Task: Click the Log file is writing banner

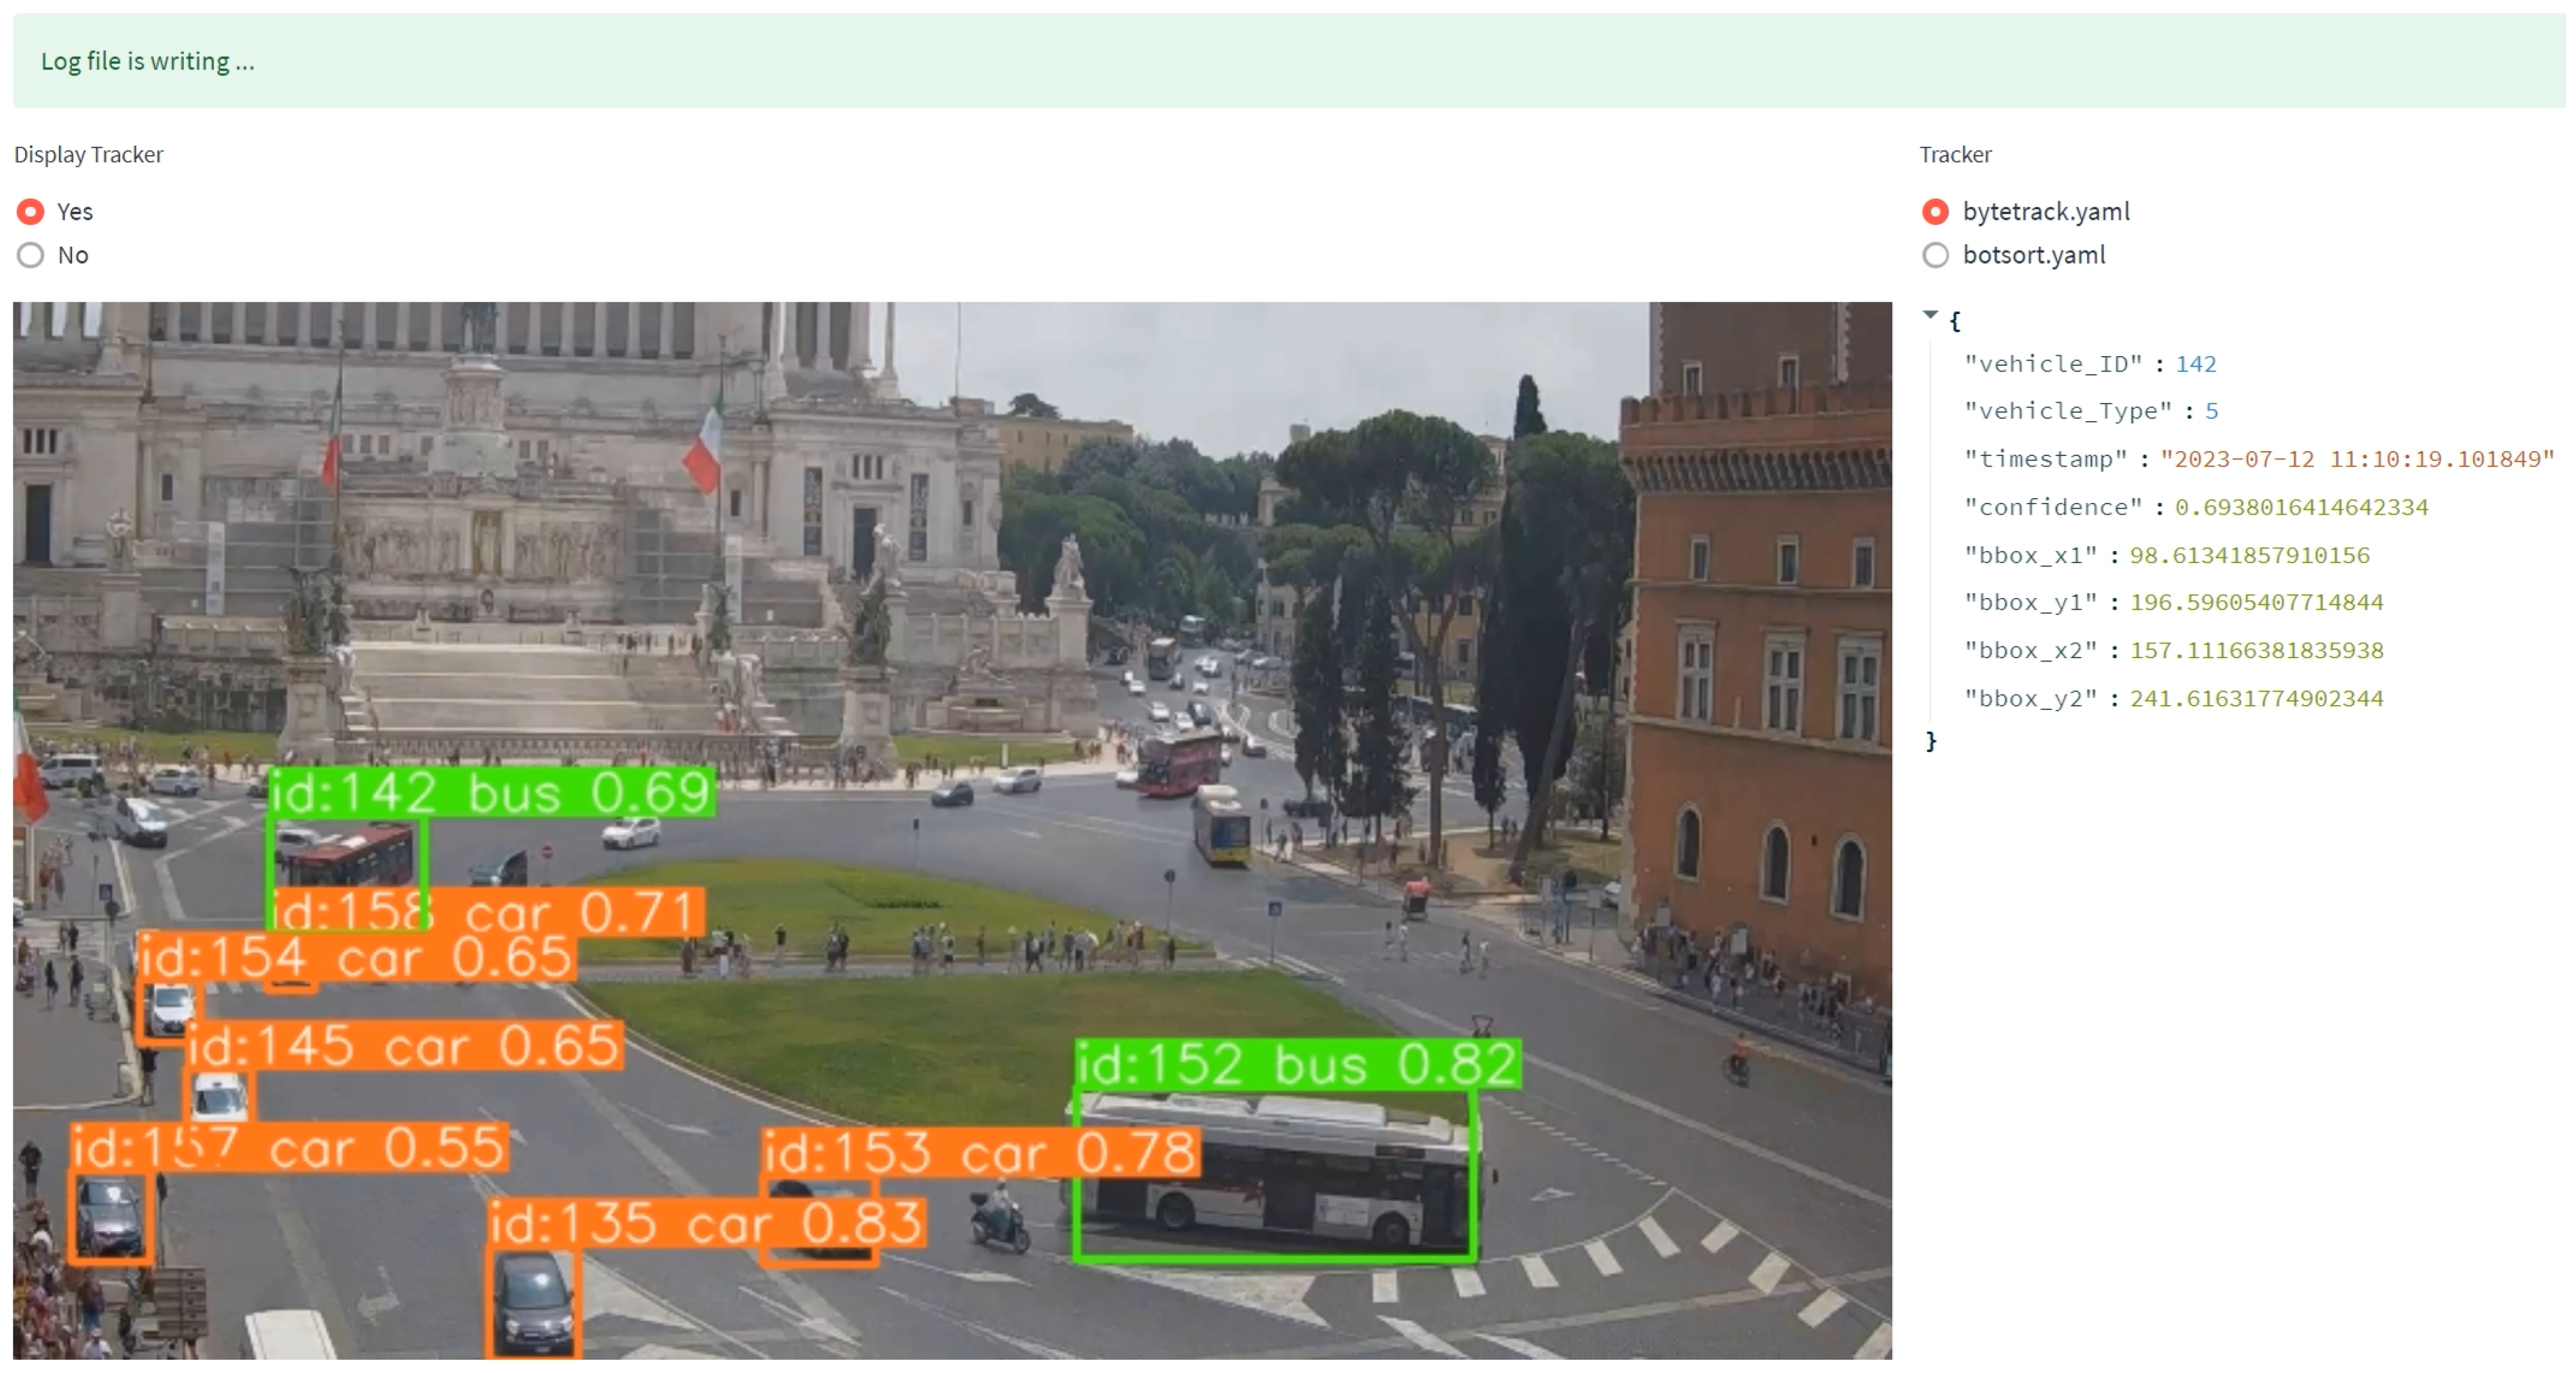Action: 148,61
